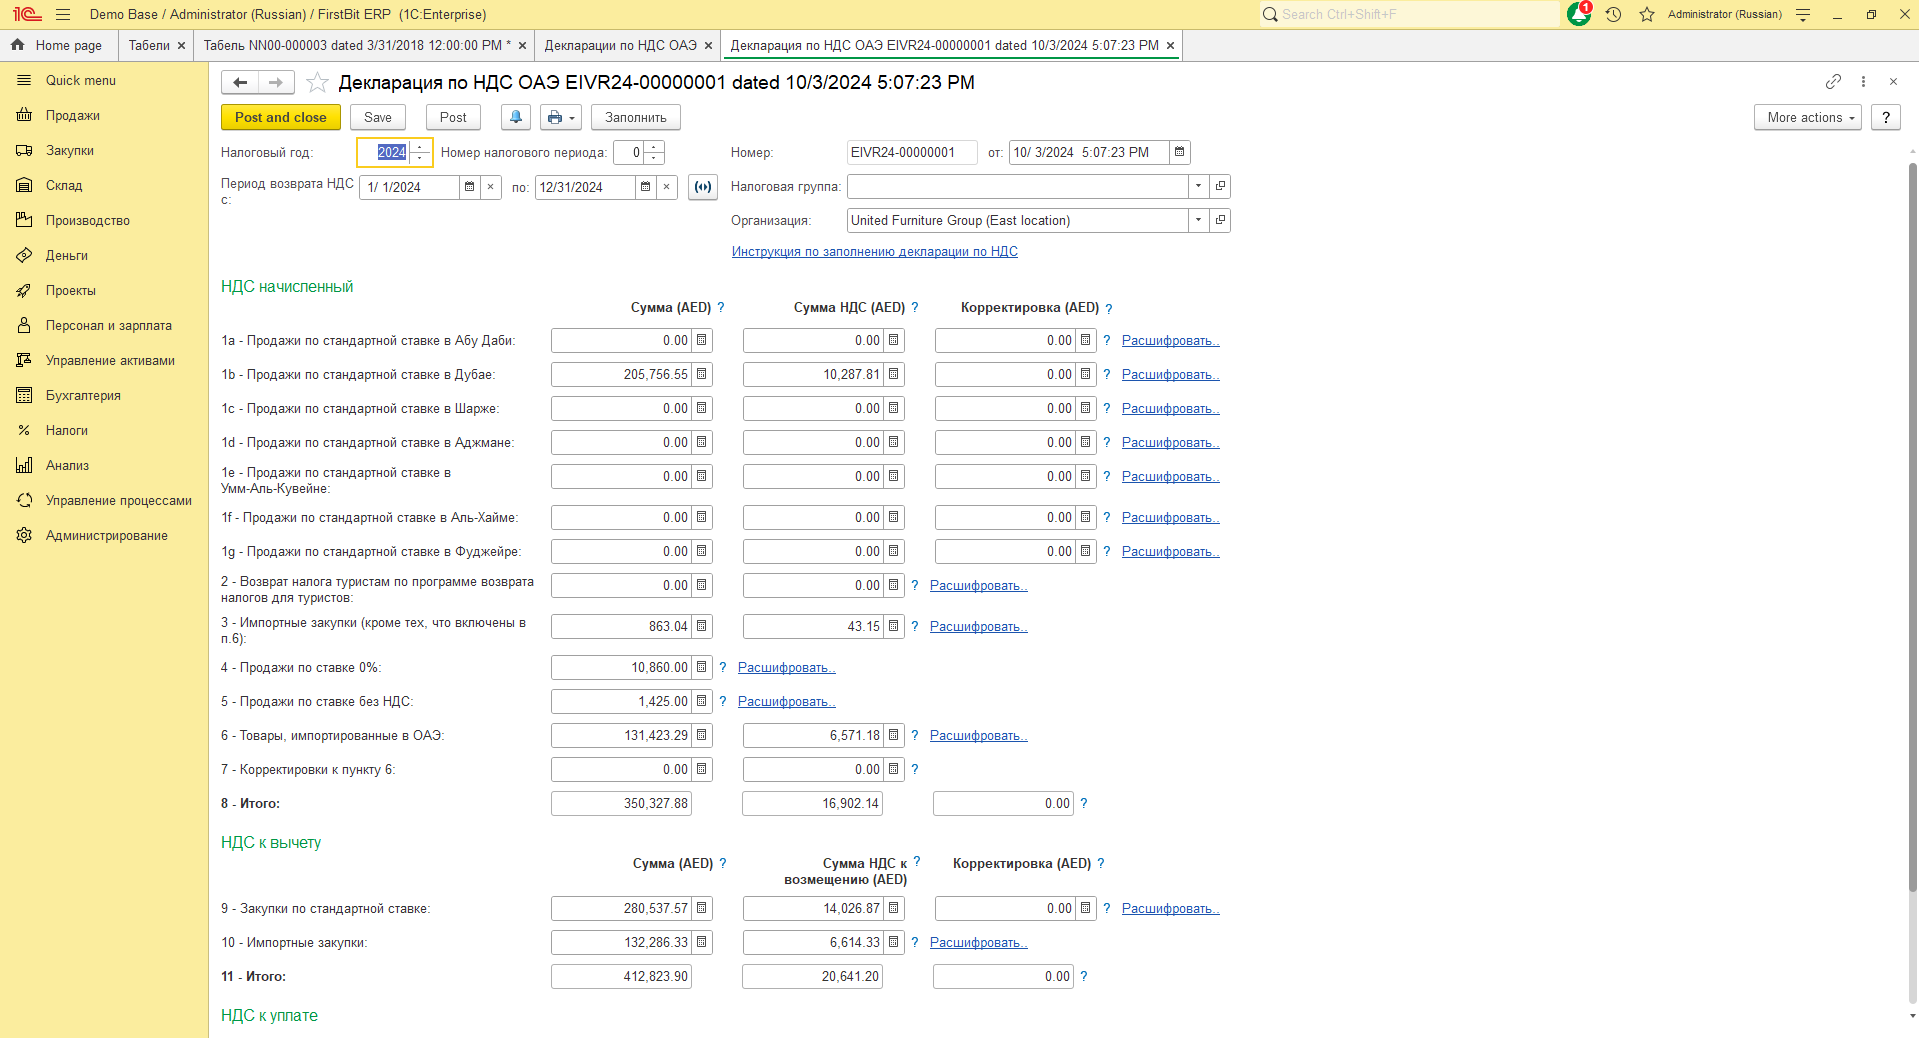Add the declaration to favorites with the star icon
The width and height of the screenshot is (1919, 1038).
pos(317,83)
